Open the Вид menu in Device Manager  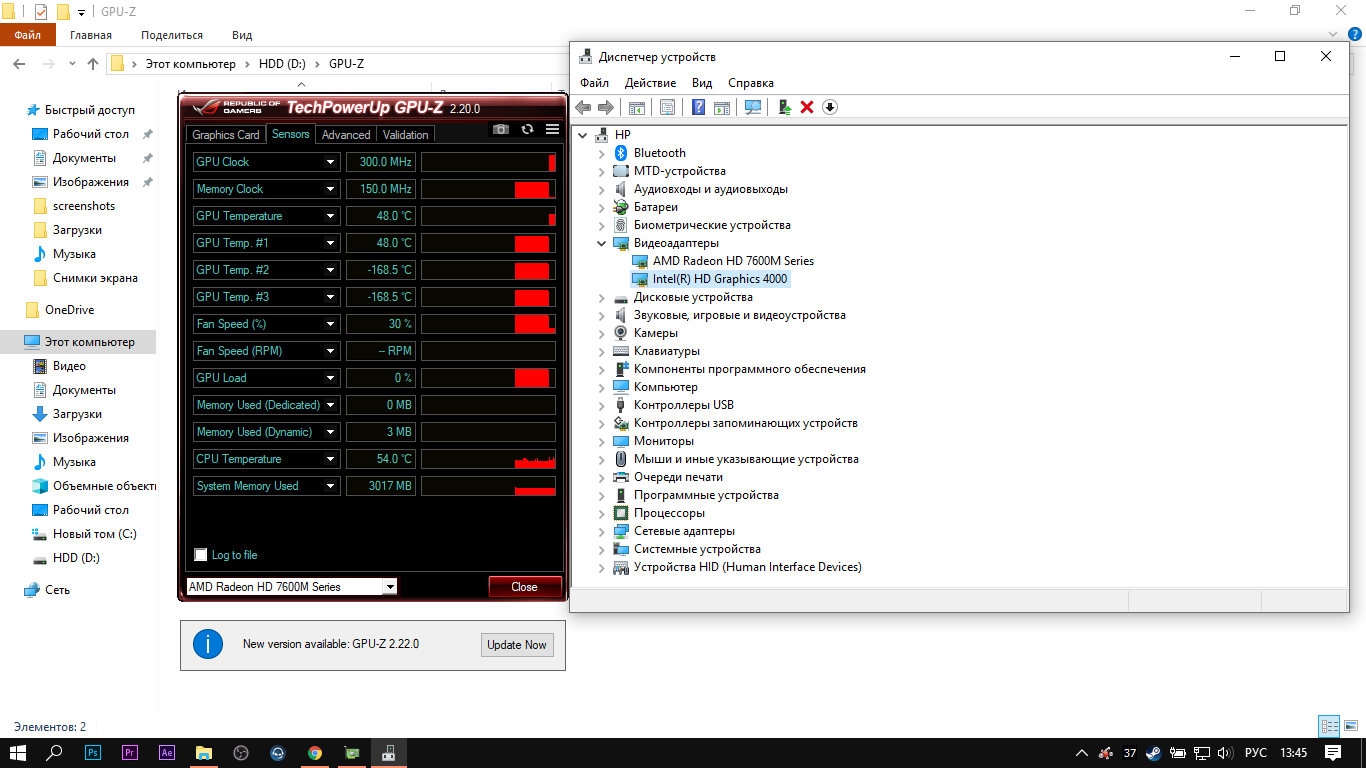pos(702,83)
